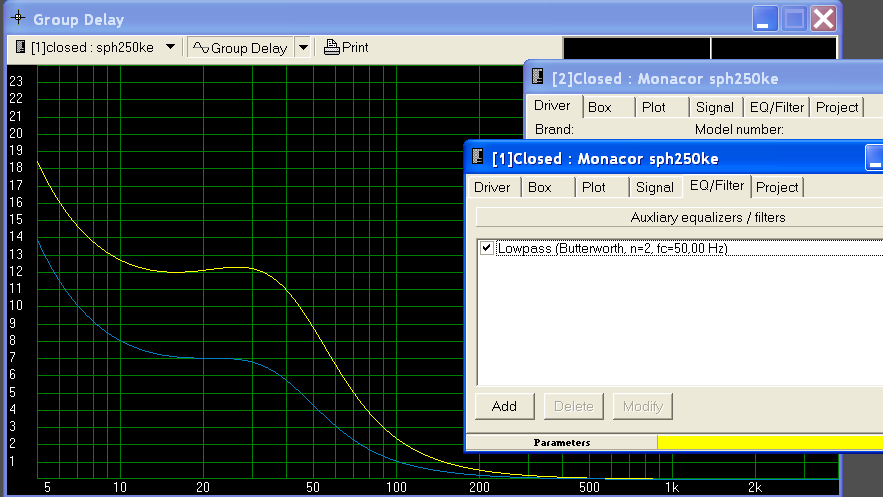Select the Lowpass (Butterworth, n=2, fc=50,00 Hz) entry

coord(613,248)
